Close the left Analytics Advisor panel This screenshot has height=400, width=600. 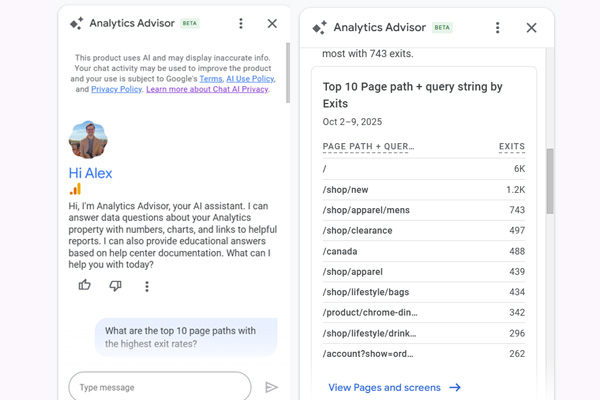[x=272, y=23]
